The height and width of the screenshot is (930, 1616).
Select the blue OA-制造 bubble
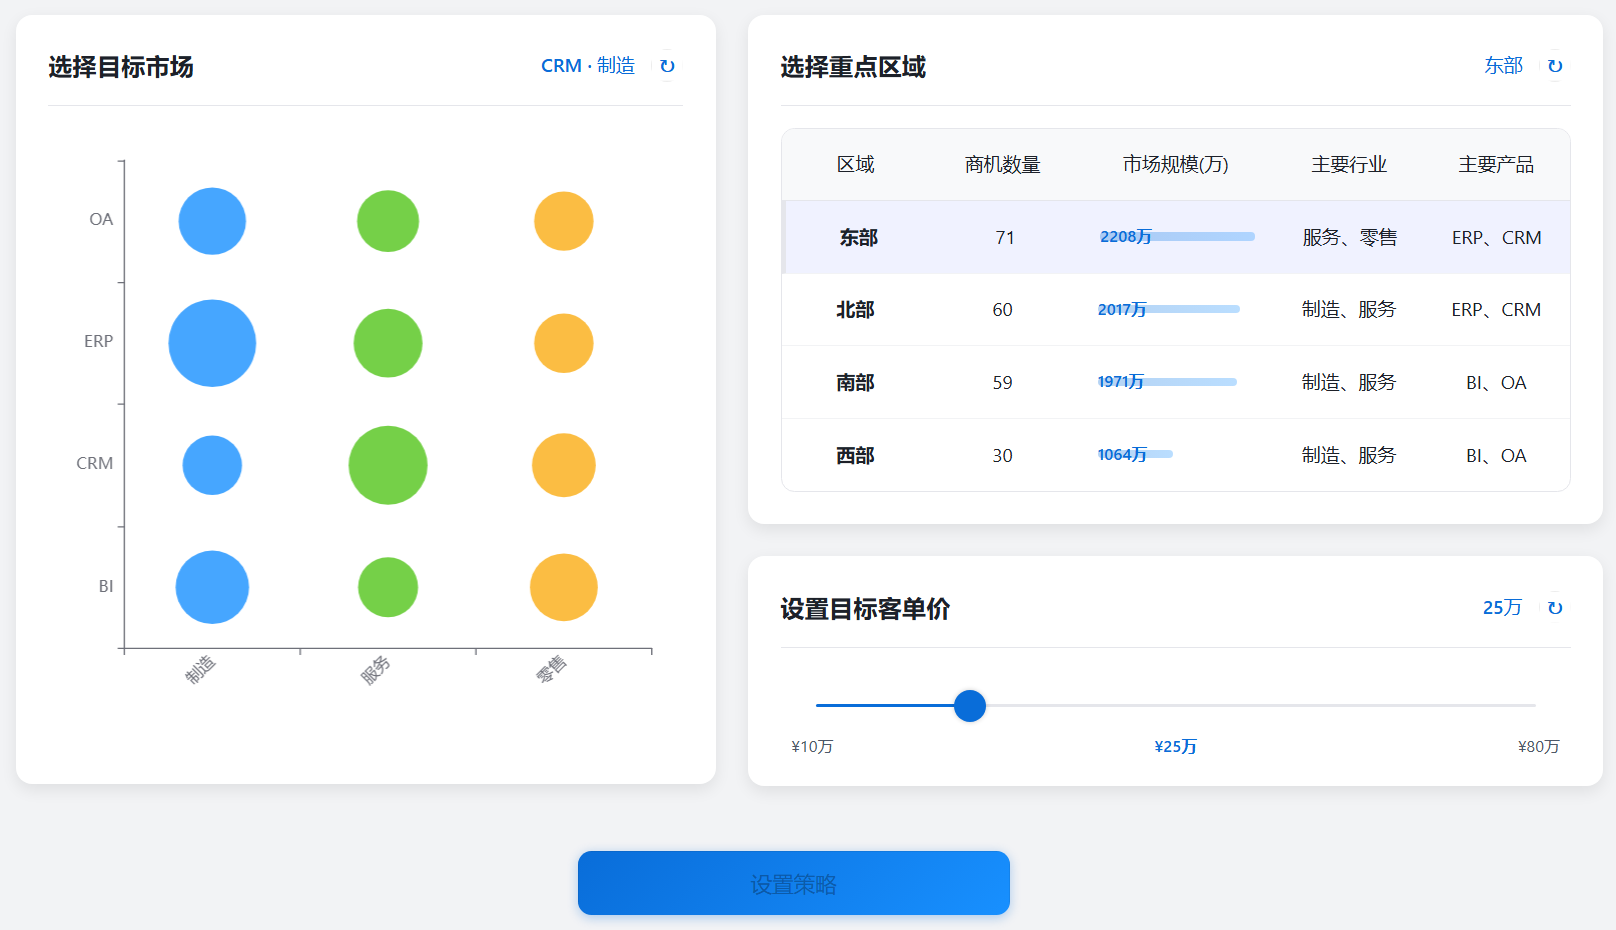(x=212, y=221)
